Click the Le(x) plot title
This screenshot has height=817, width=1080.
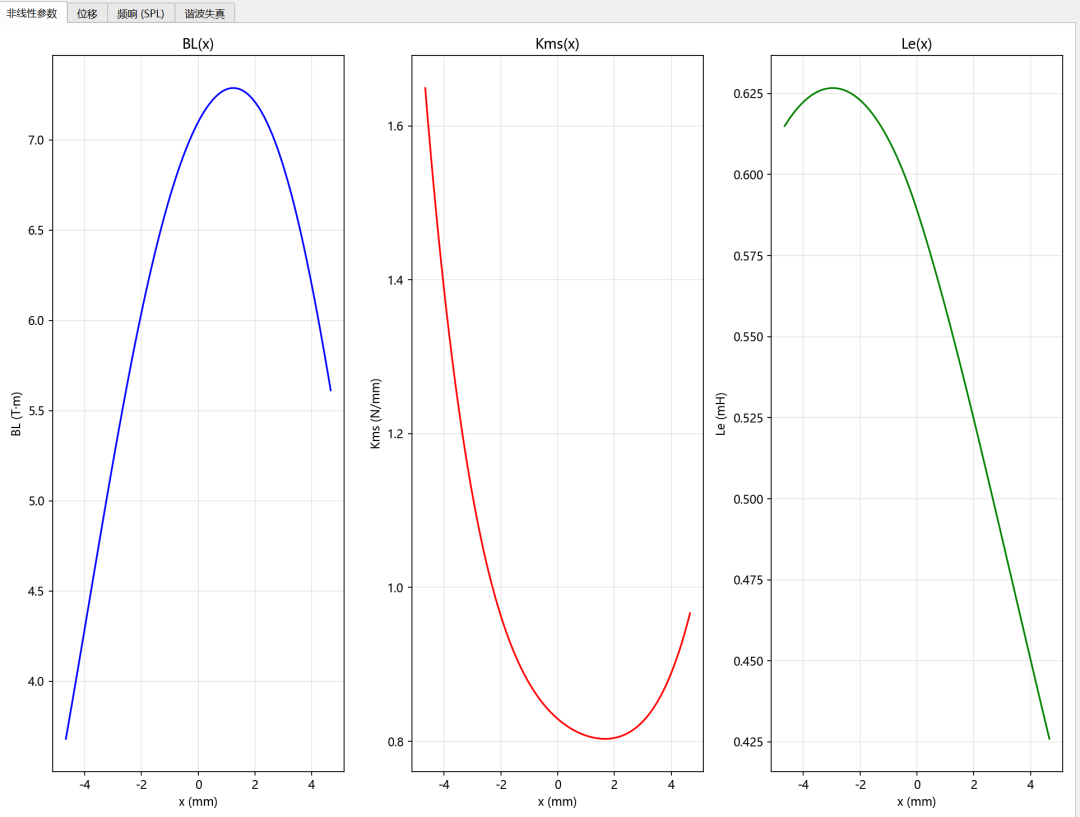[916, 44]
